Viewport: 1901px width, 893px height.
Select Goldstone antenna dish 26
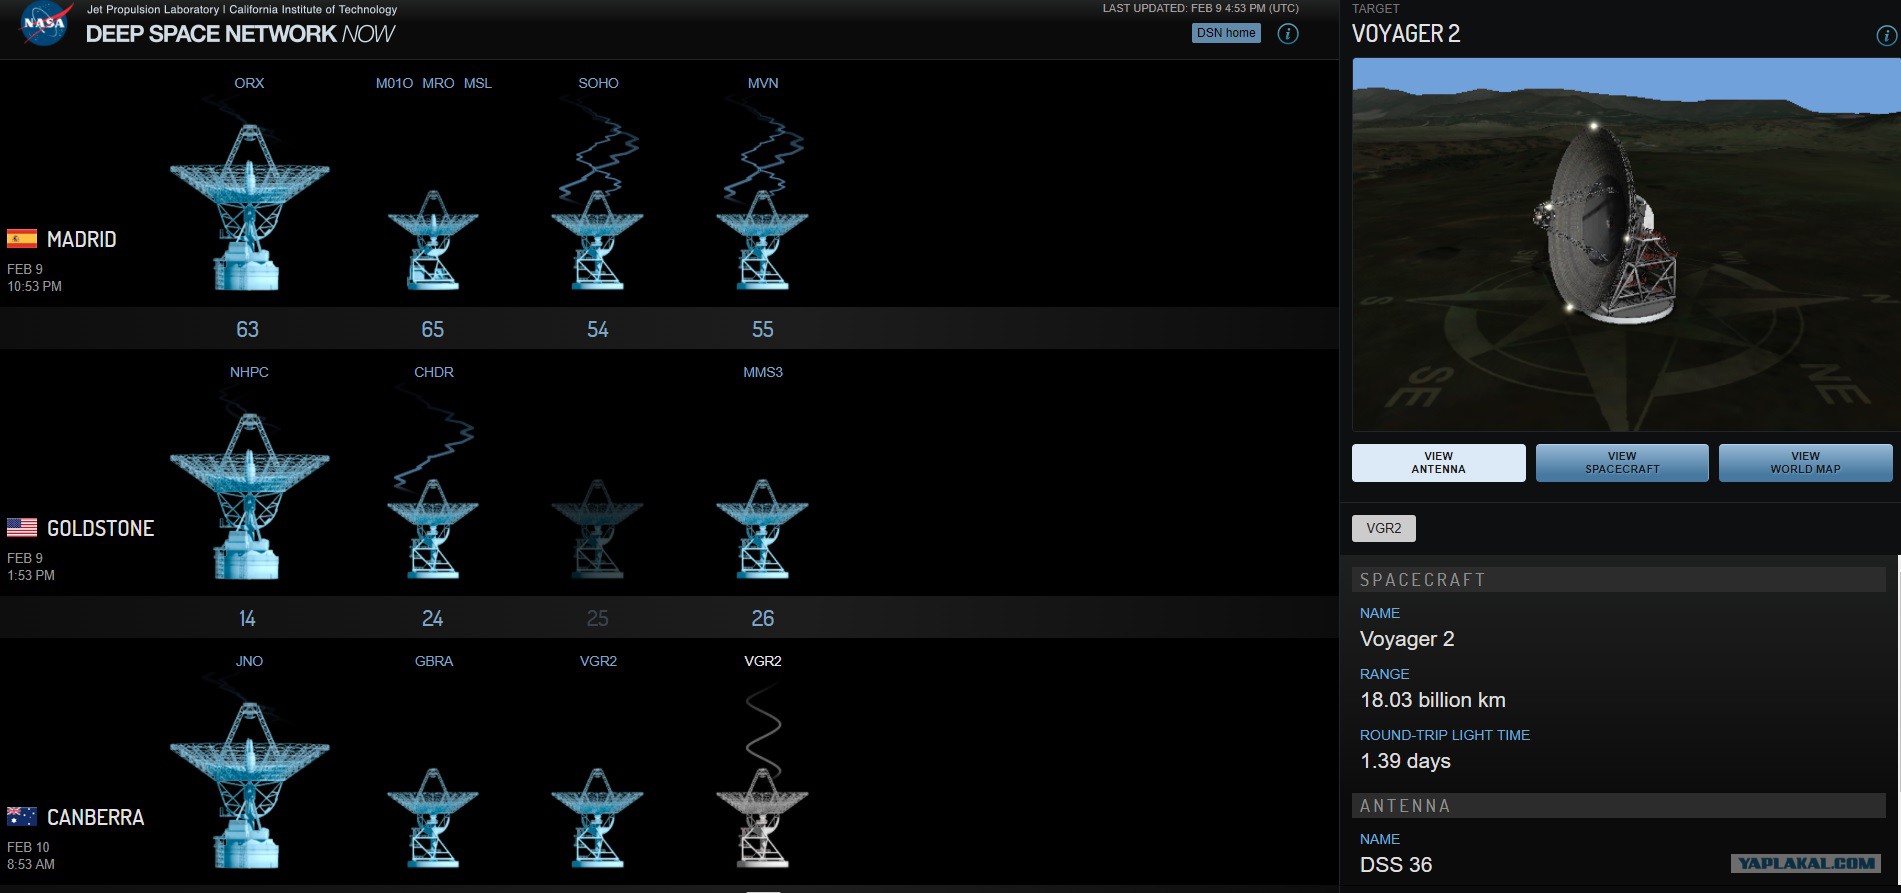[762, 529]
